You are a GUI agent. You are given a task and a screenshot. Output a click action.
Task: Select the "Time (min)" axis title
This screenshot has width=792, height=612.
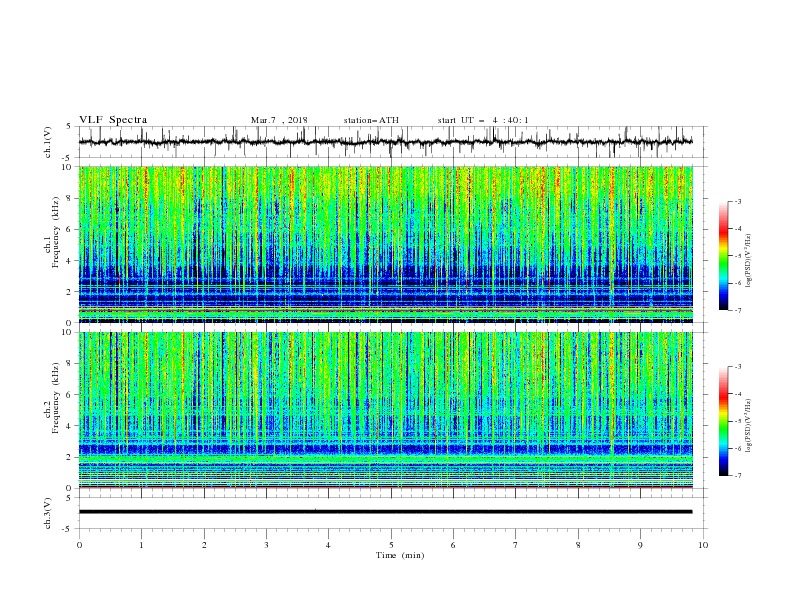coord(400,555)
